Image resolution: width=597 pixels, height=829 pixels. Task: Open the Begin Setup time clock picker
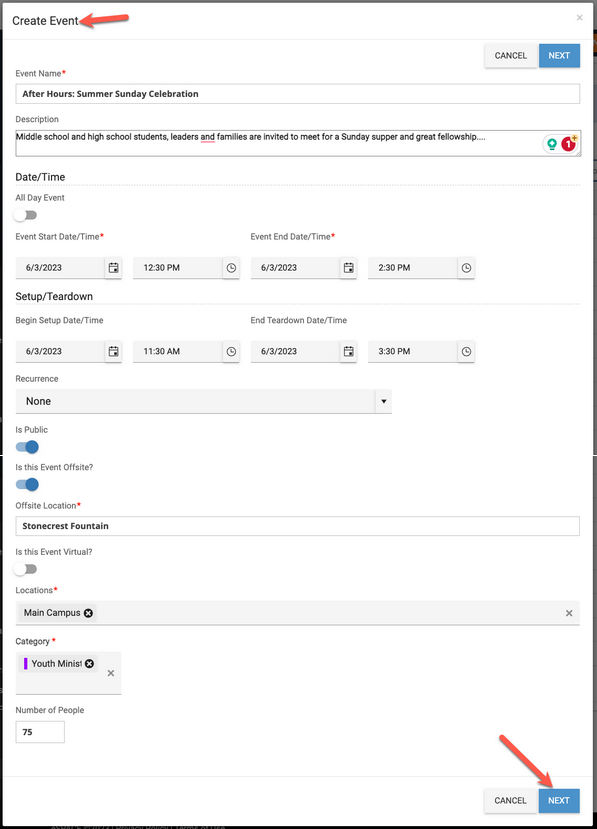tap(231, 352)
